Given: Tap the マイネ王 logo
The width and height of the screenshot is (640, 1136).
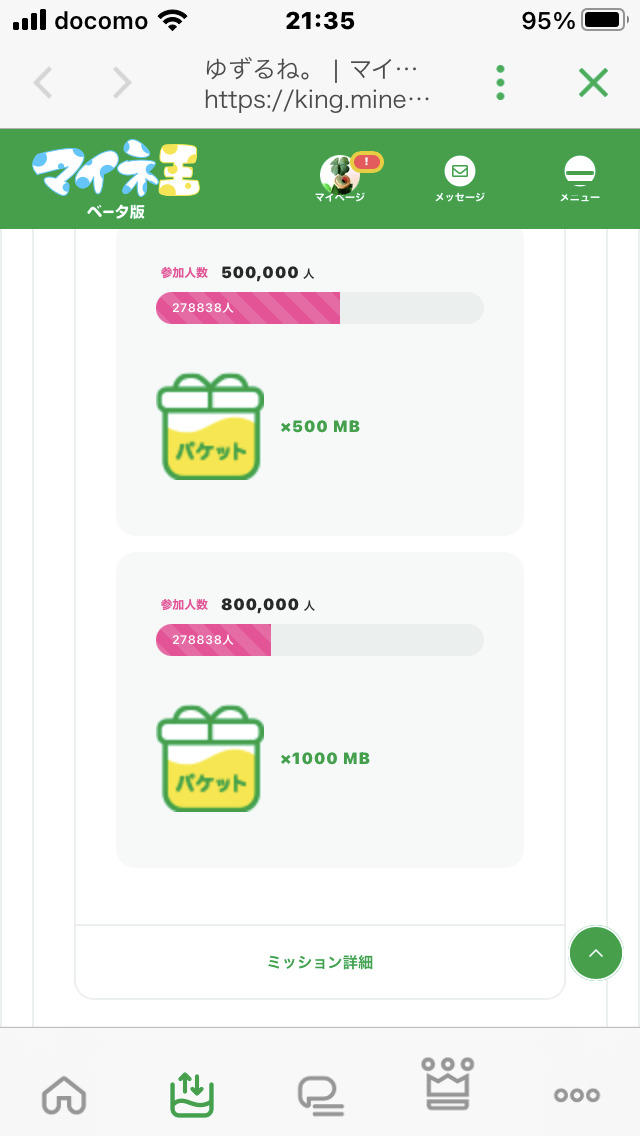Looking at the screenshot, I should [115, 173].
